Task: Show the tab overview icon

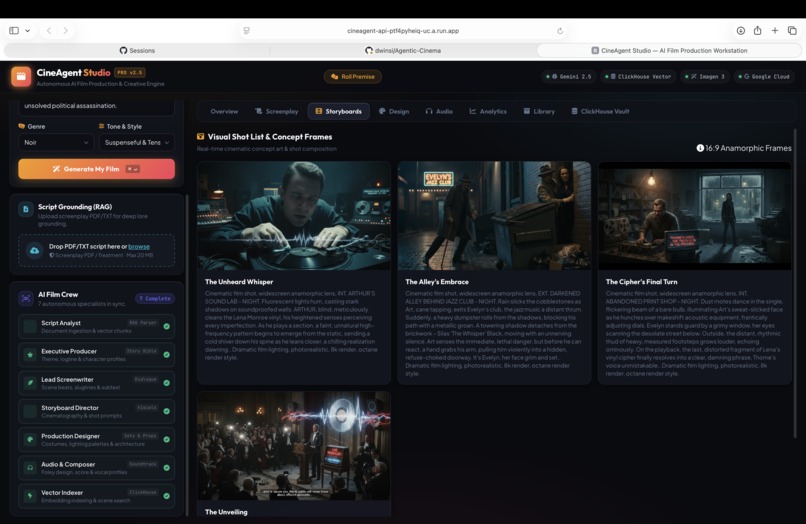Action: pos(792,31)
